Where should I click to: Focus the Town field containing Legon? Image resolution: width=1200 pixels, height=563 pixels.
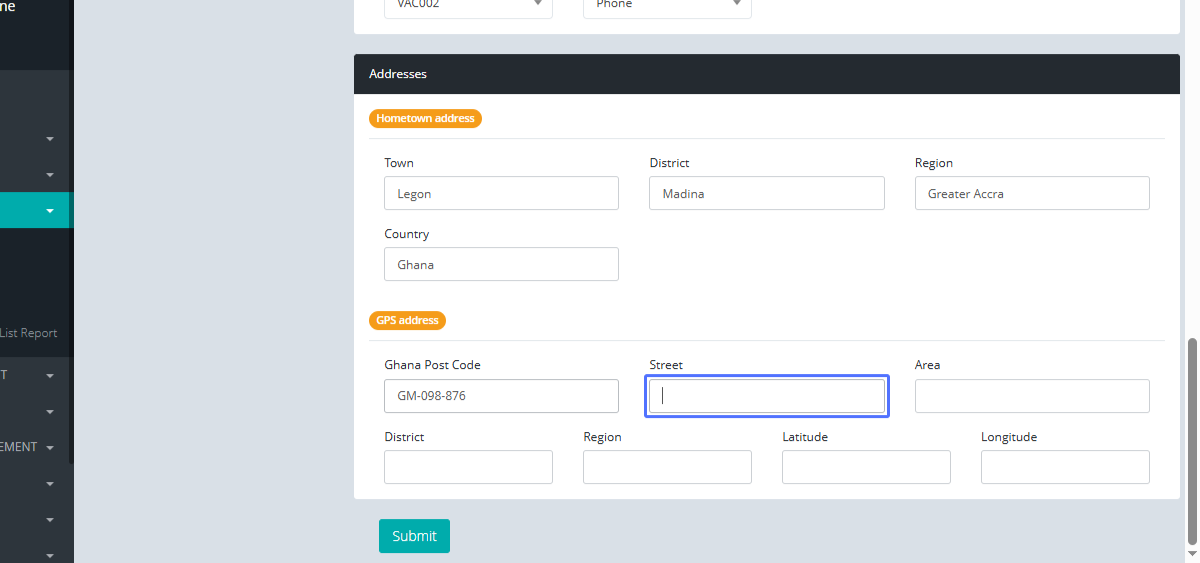tap(501, 194)
